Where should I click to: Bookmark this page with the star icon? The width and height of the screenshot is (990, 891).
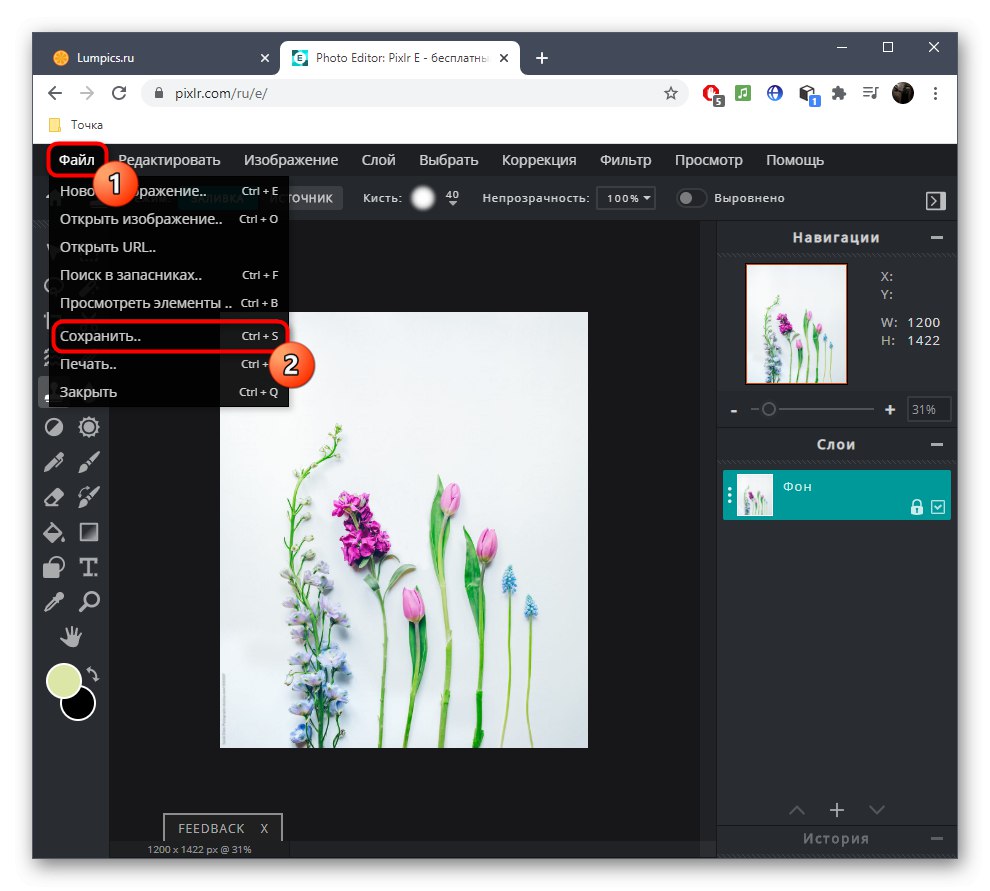click(x=671, y=93)
